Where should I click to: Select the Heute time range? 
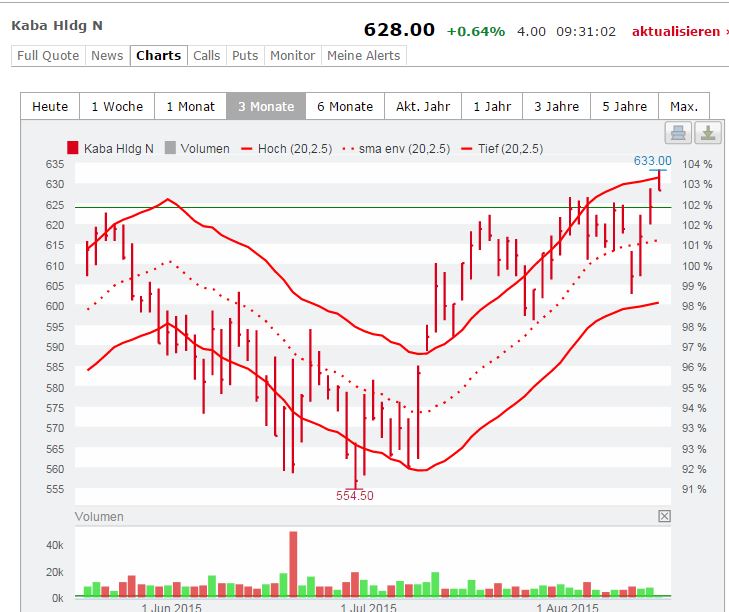click(50, 107)
